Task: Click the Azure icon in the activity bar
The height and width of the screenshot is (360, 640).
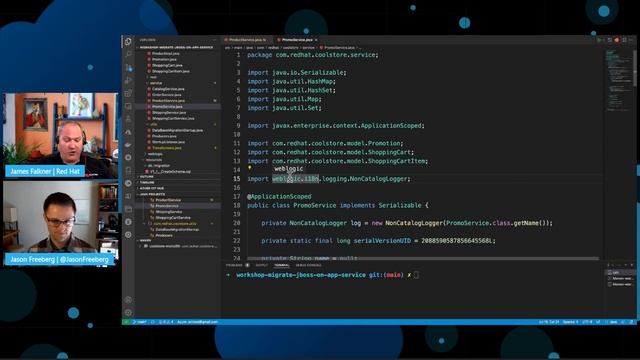Action: point(128,132)
